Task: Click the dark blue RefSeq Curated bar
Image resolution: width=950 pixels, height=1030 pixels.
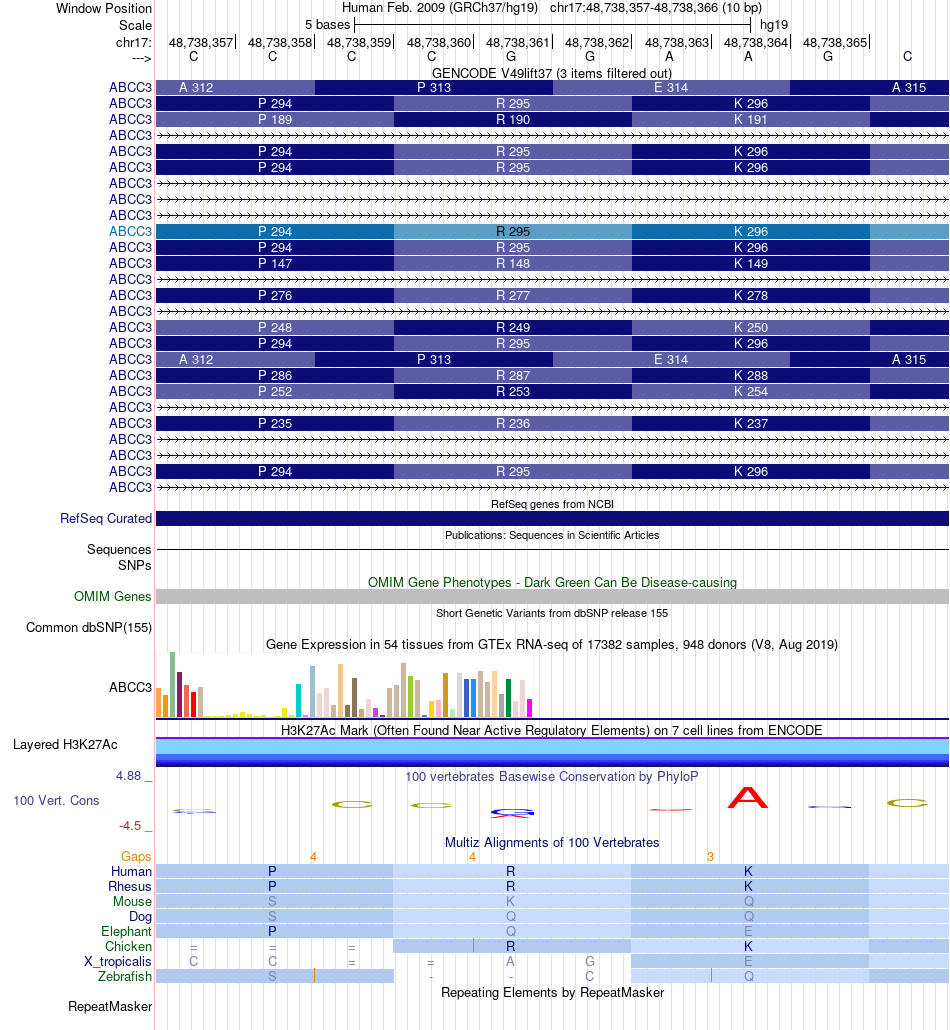Action: (x=553, y=518)
